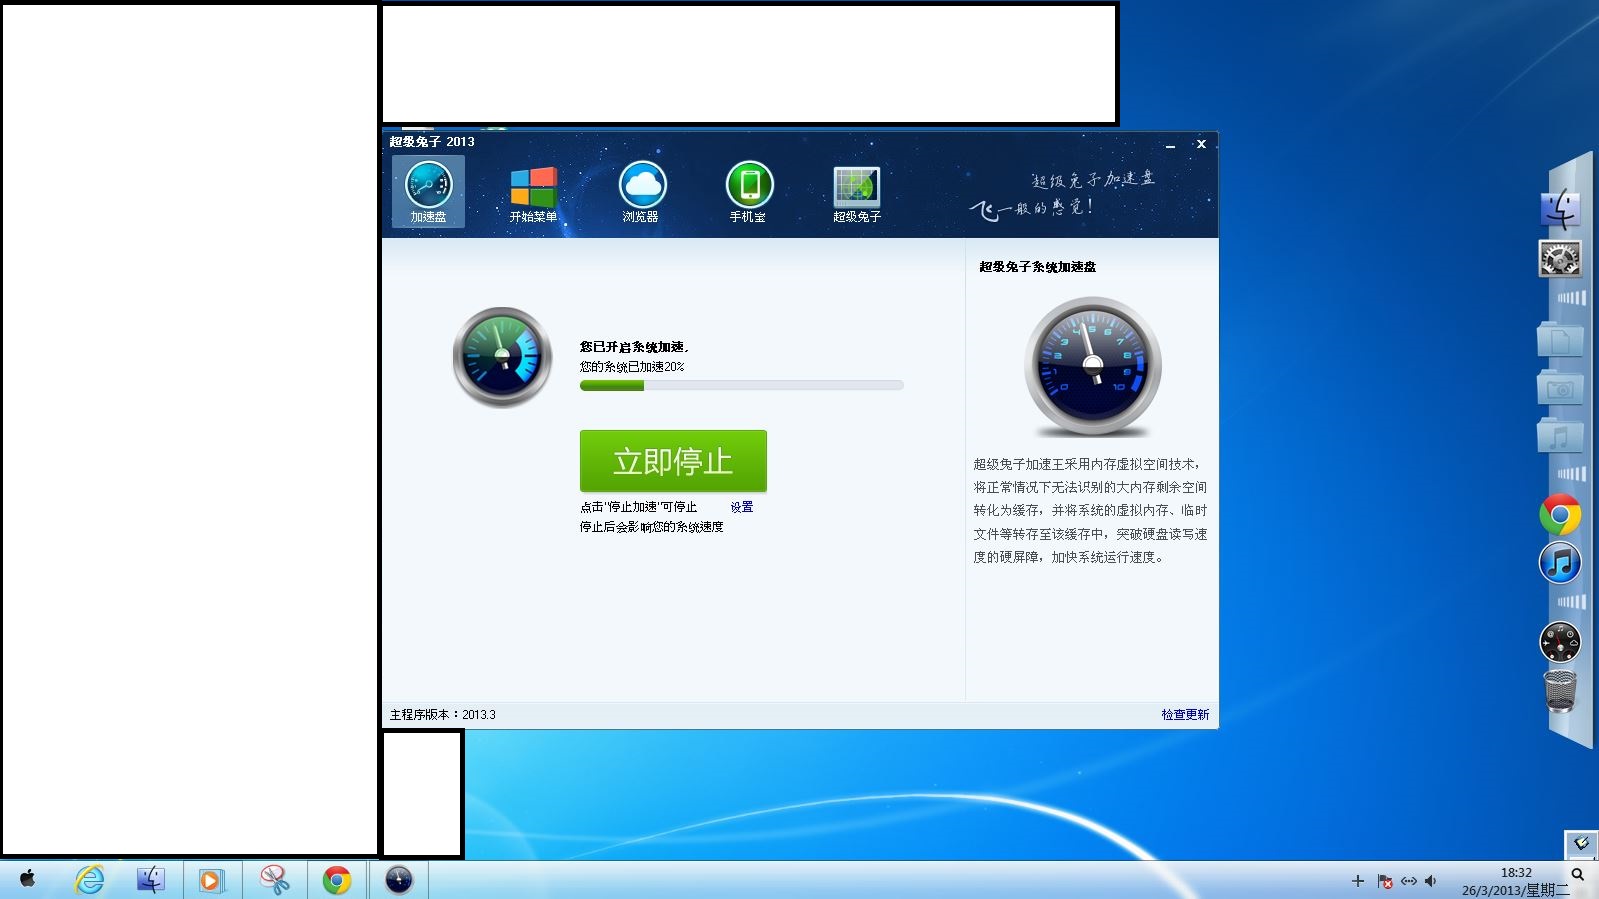The width and height of the screenshot is (1599, 899).
Task: Open the music folder in dock
Action: (1559, 435)
